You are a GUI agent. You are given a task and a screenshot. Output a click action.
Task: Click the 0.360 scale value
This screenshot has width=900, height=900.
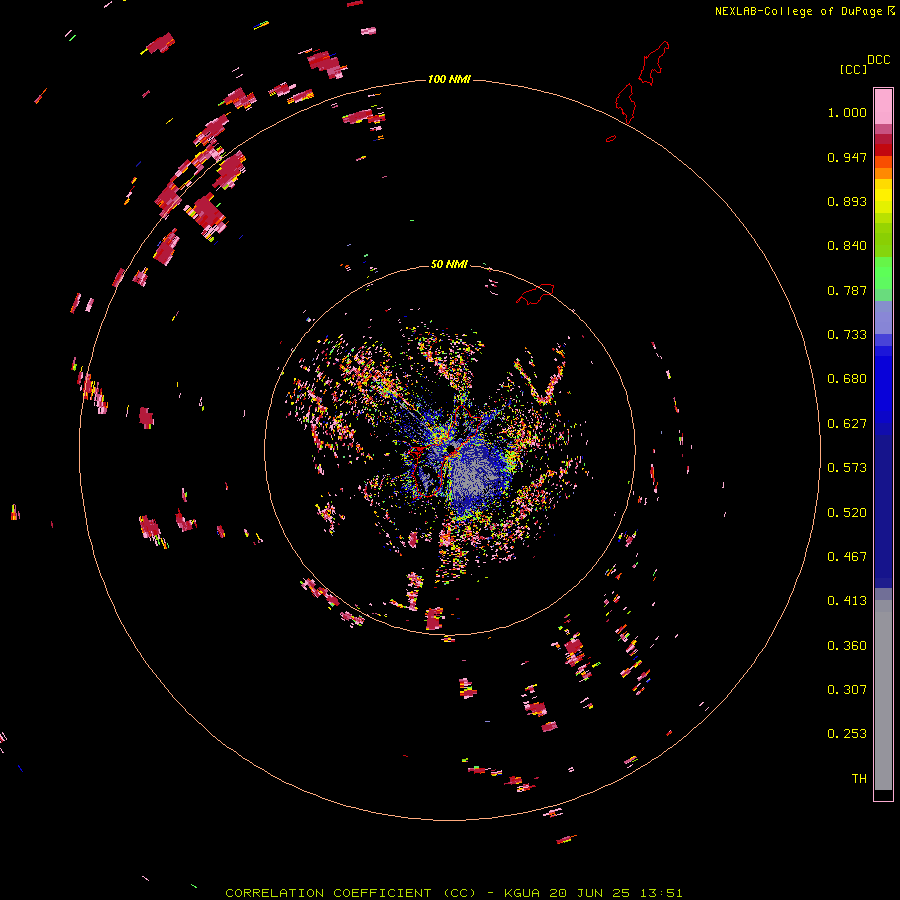[x=847, y=646]
